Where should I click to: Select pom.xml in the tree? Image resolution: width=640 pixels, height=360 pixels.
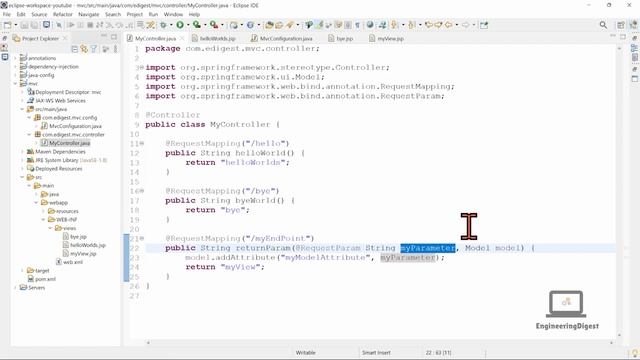pos(42,279)
